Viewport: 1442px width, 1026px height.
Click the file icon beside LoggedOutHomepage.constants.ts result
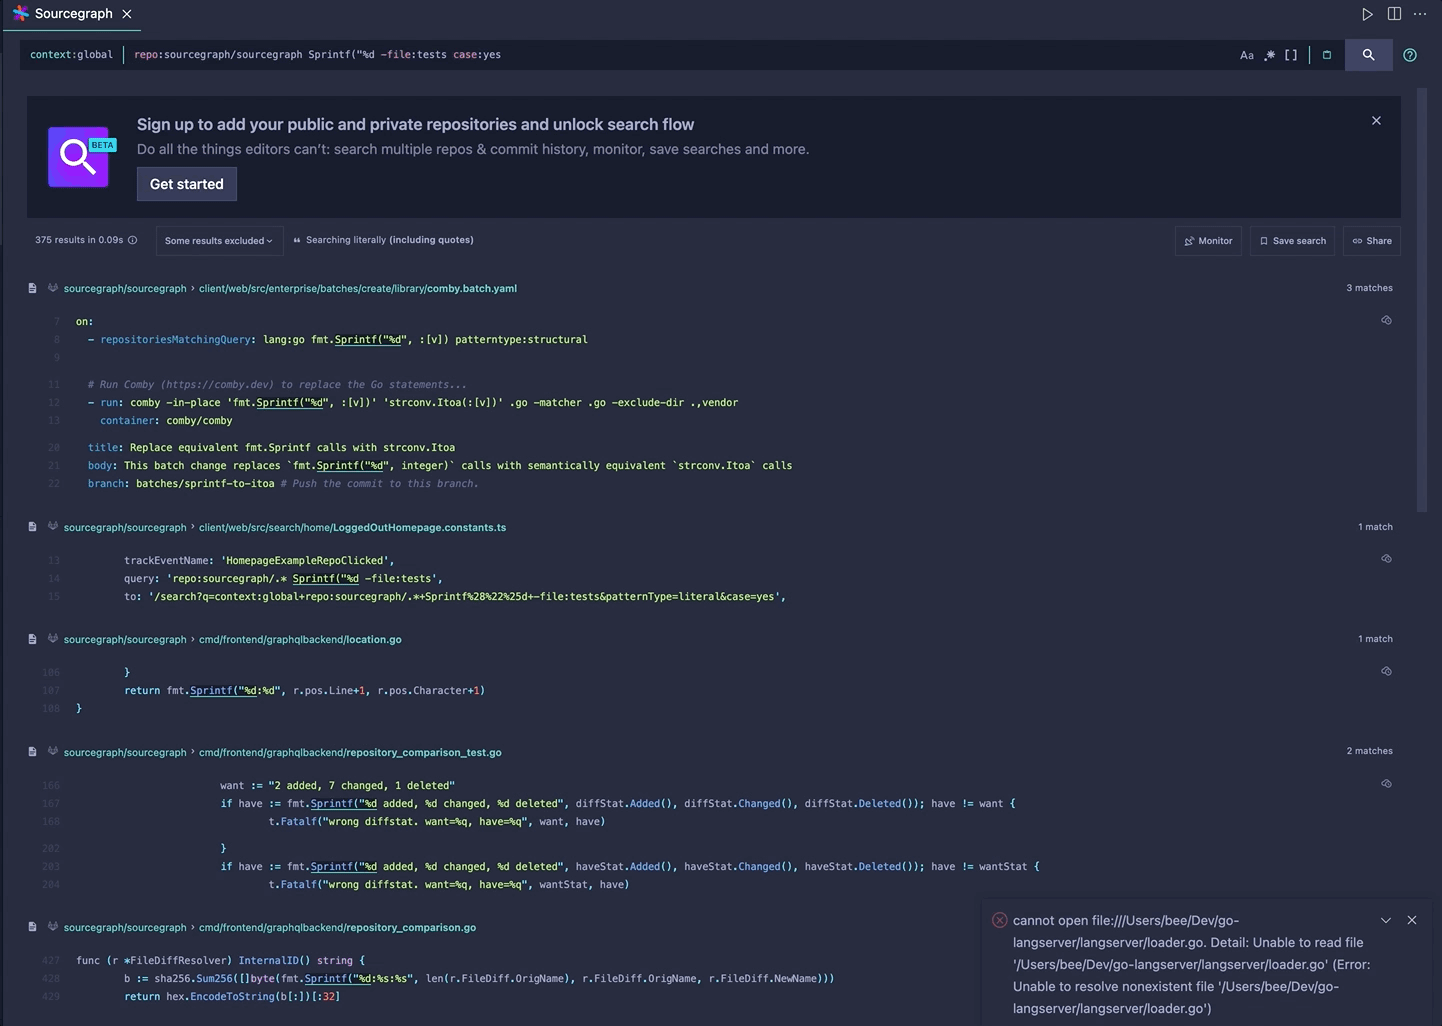(33, 527)
